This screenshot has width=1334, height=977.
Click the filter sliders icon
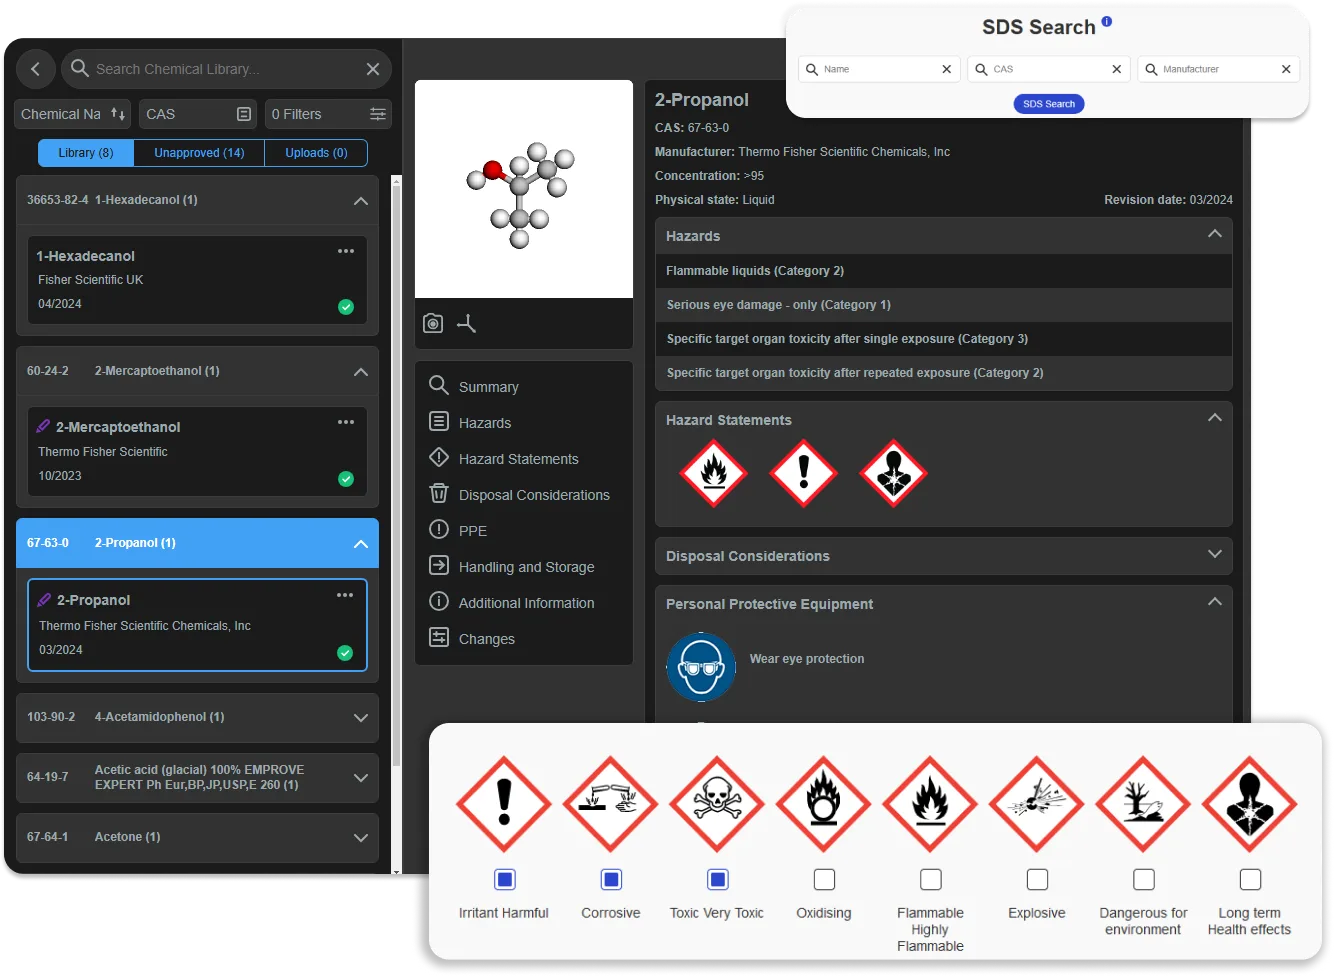378,114
